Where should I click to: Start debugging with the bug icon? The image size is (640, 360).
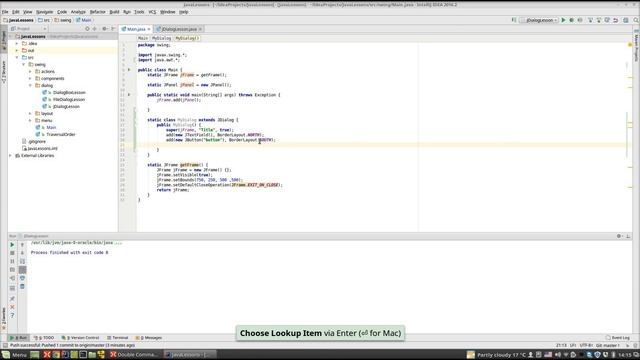pyautogui.click(x=571, y=20)
